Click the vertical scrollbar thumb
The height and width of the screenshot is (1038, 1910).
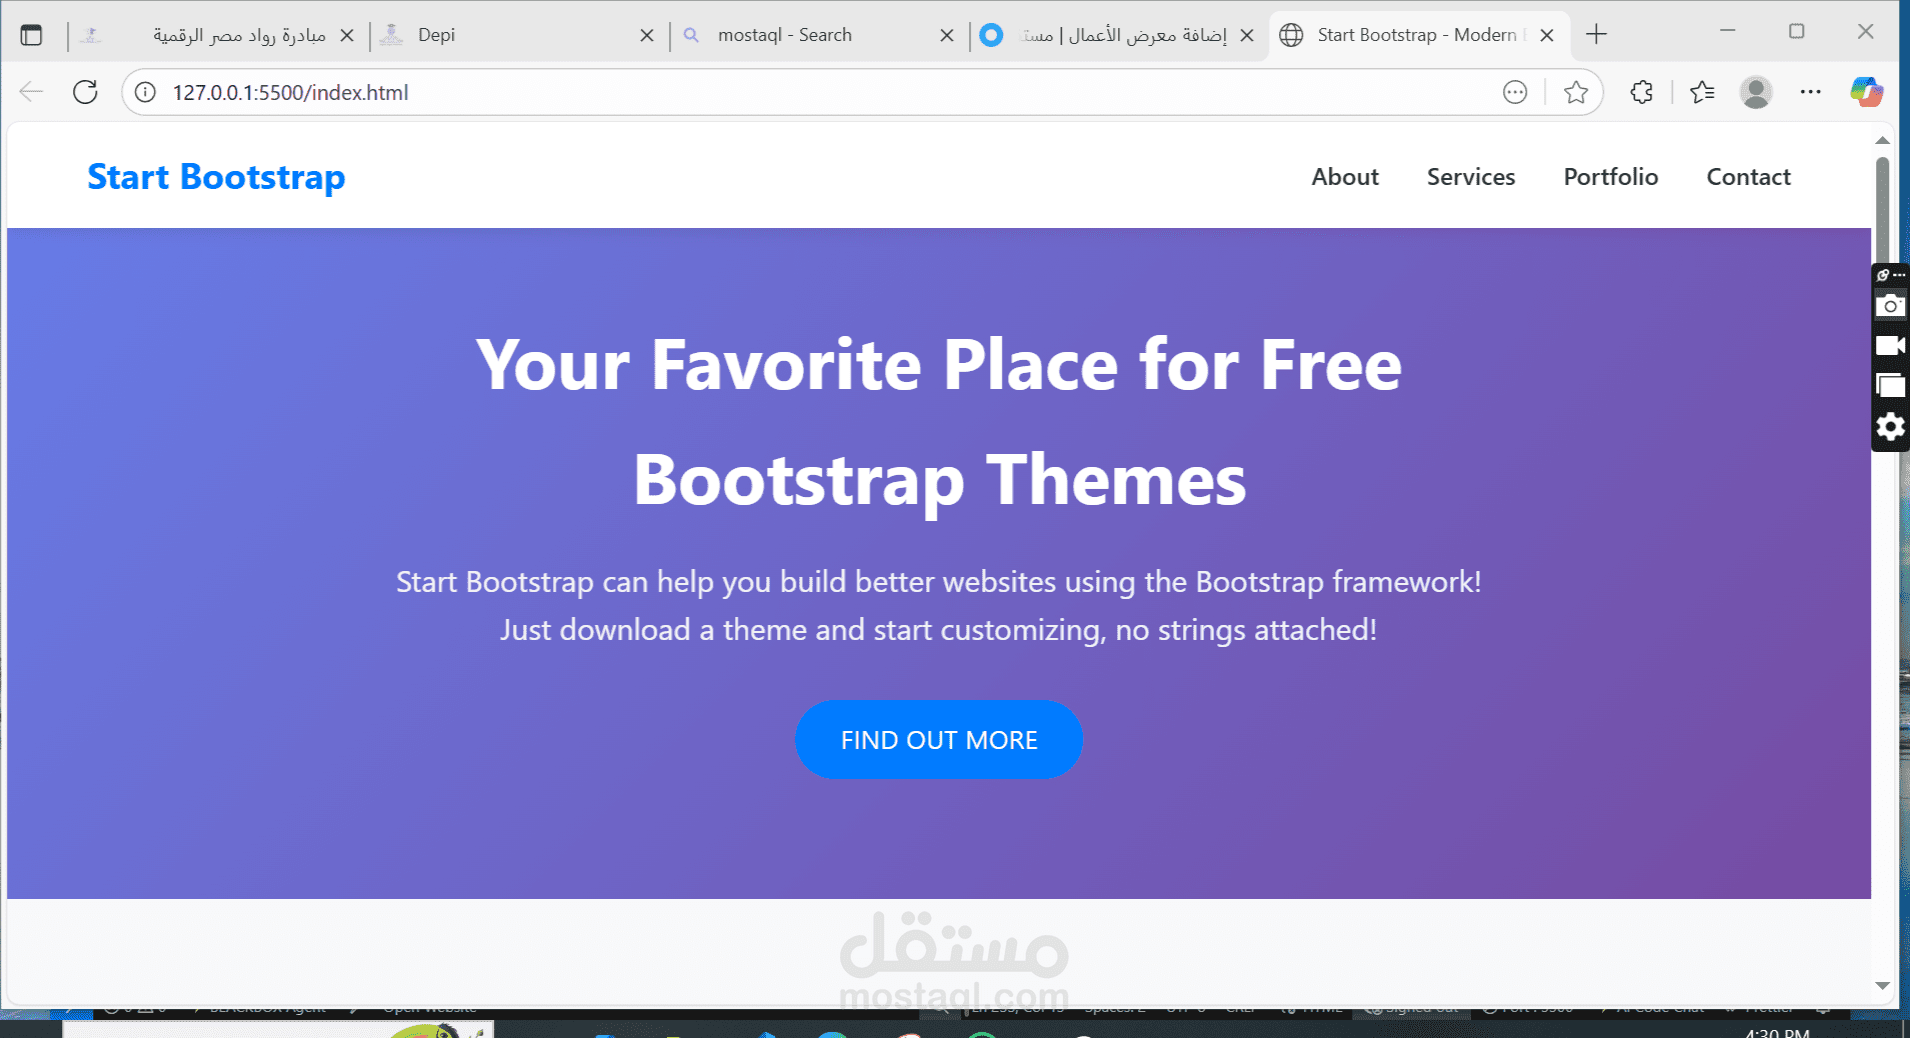[1883, 210]
